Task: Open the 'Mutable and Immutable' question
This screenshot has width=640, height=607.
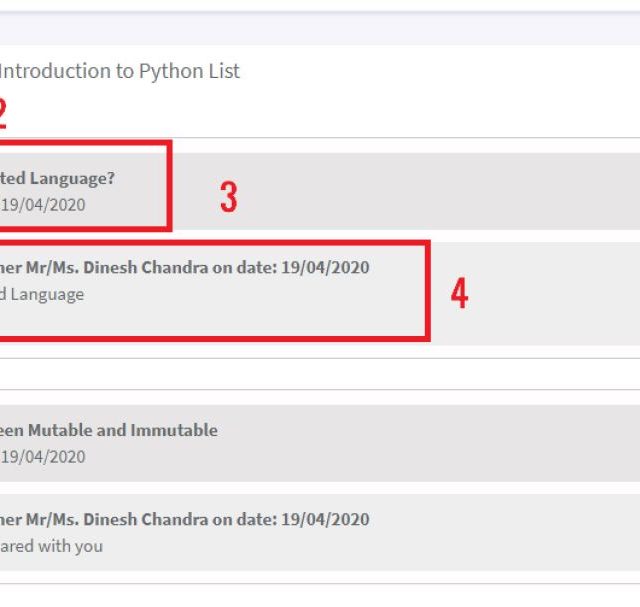Action: point(109,430)
